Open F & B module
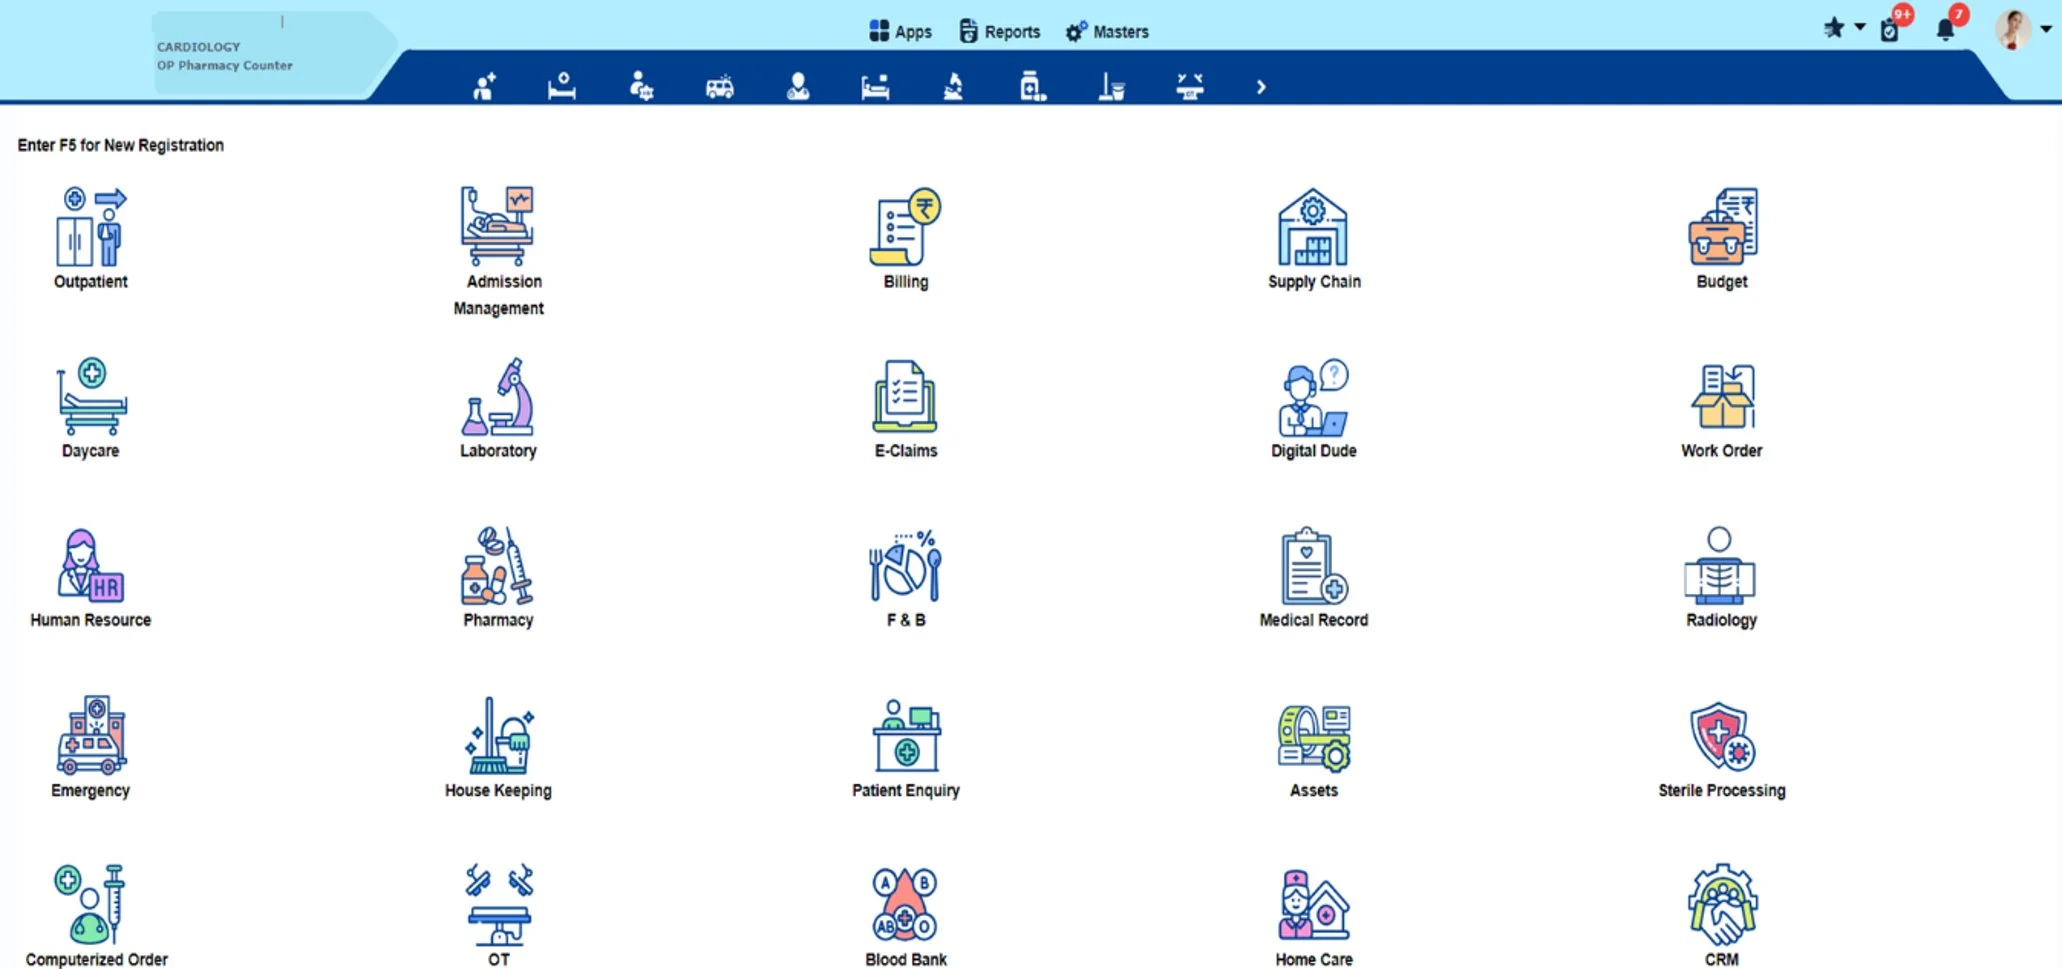Image resolution: width=2062 pixels, height=969 pixels. pyautogui.click(x=906, y=577)
